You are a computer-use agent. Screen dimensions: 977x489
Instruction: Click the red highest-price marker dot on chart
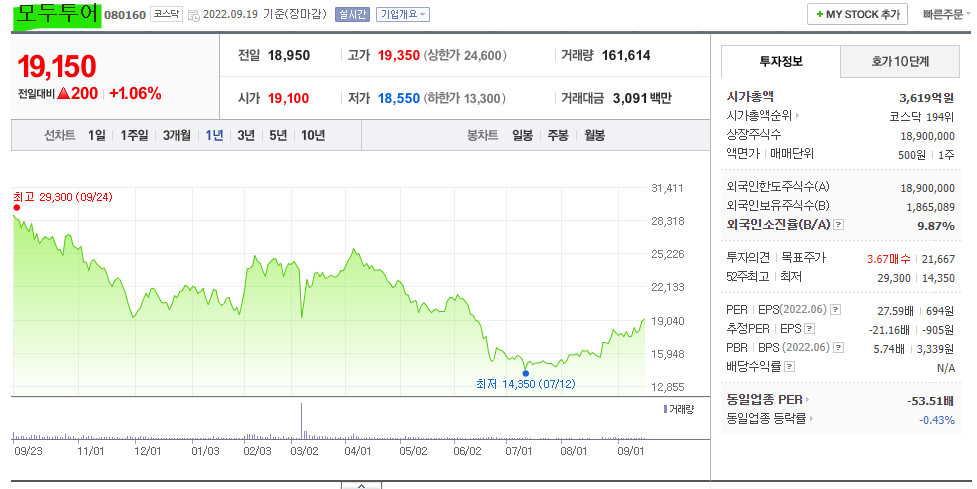17,208
